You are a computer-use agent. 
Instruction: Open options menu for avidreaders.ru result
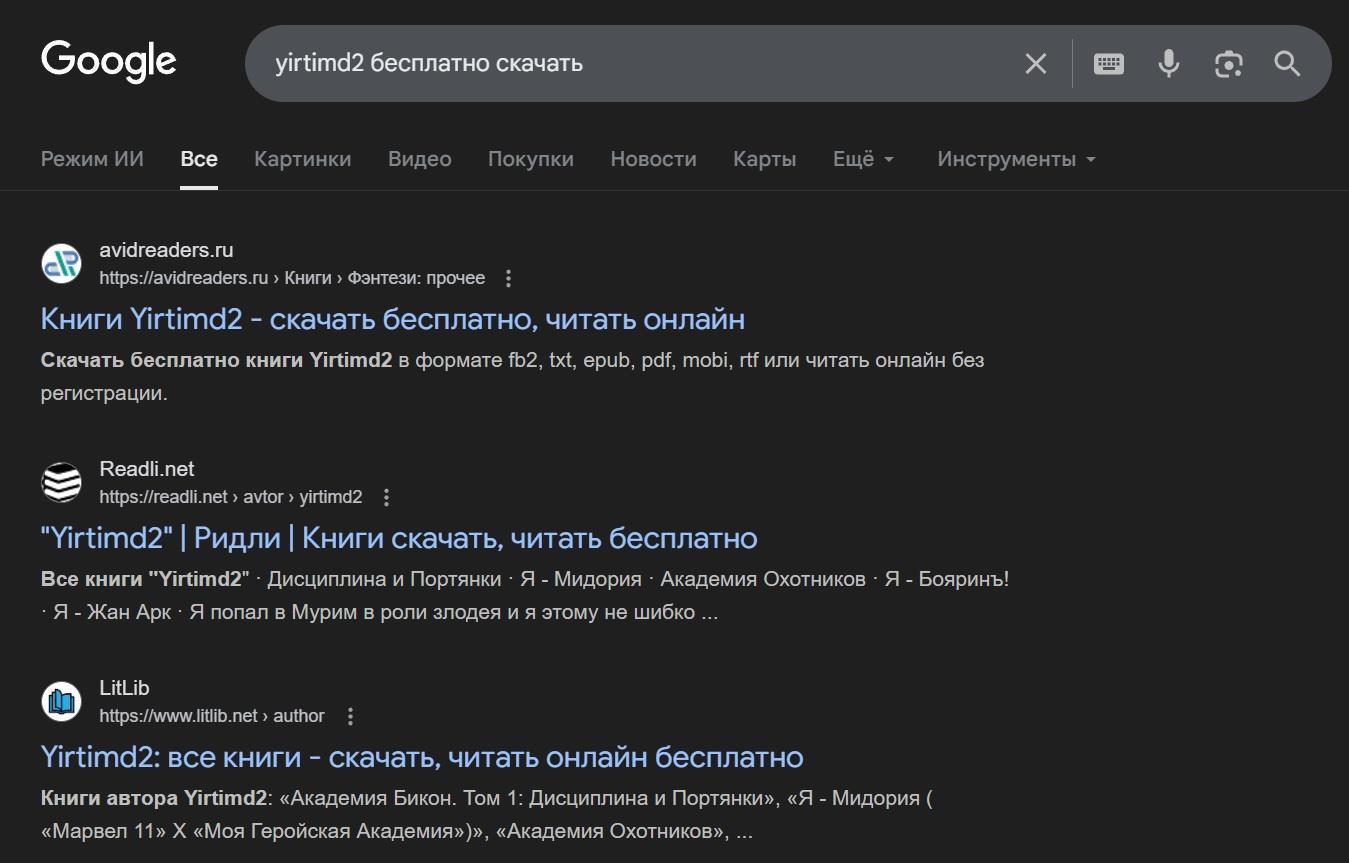509,278
